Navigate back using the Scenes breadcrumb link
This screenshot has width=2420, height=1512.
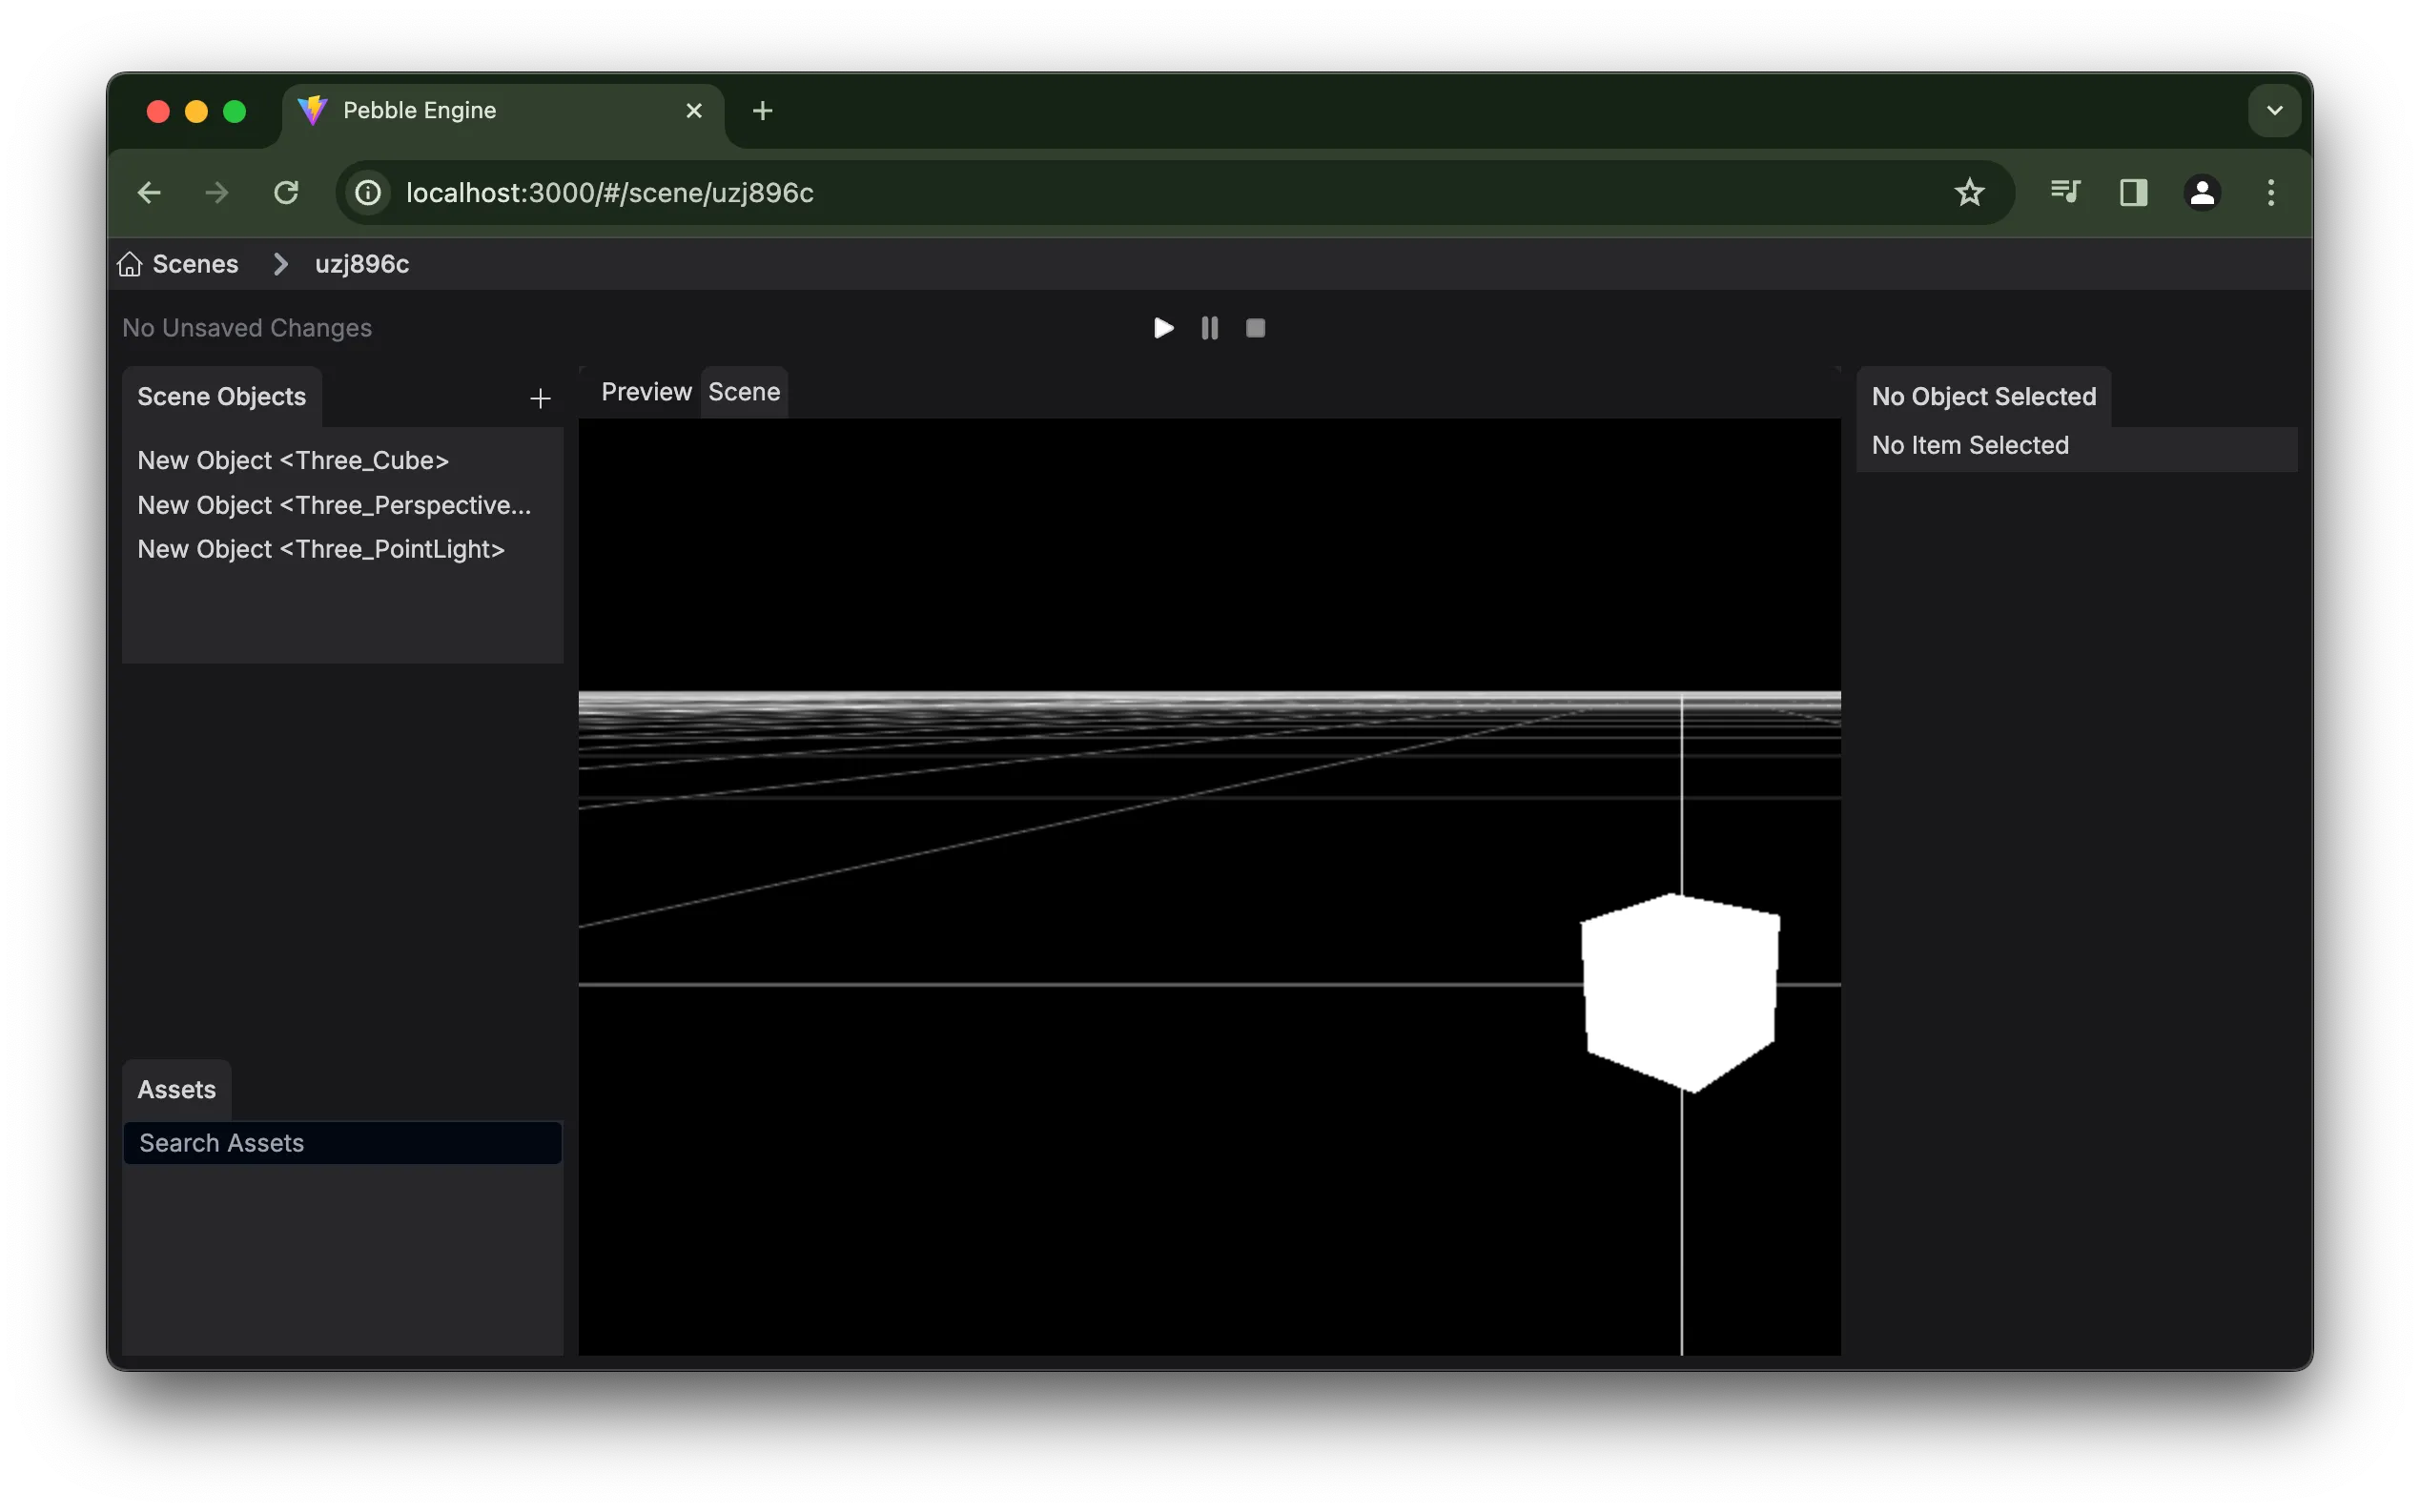[x=195, y=263]
